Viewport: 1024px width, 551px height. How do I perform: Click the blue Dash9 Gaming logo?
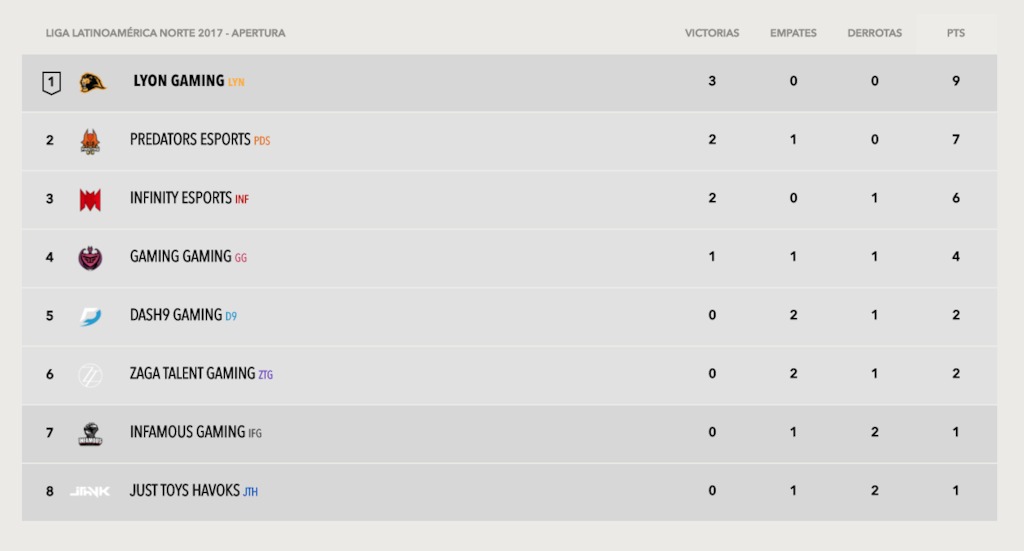coord(90,317)
